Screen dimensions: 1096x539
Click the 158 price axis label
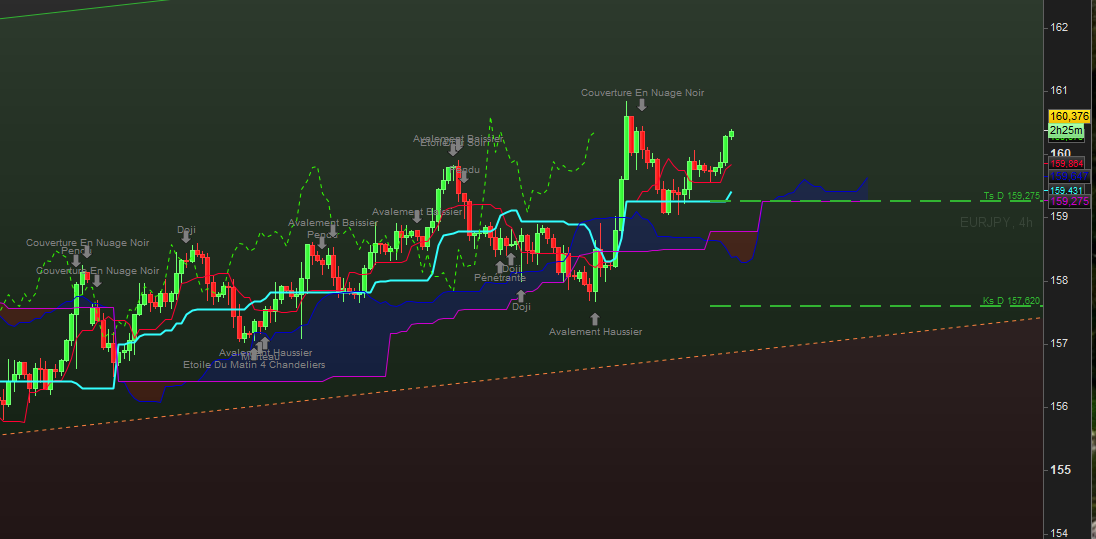click(x=1059, y=280)
